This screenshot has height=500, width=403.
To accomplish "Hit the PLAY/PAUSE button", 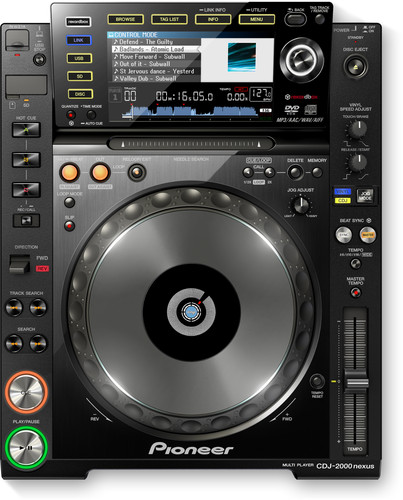I will tap(26, 448).
